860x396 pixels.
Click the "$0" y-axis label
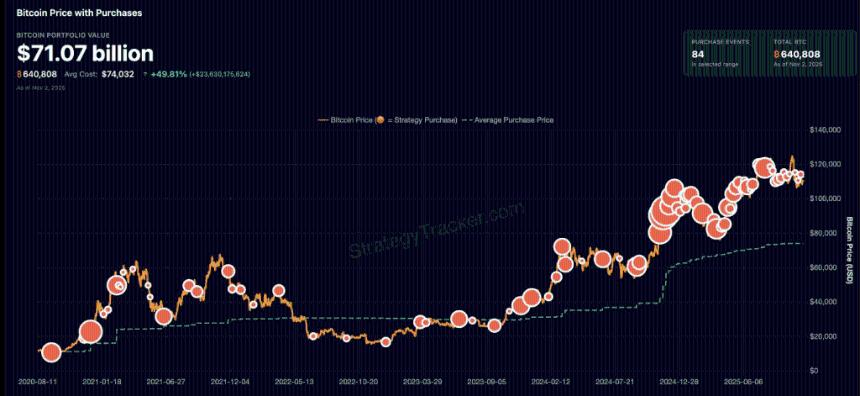pos(814,371)
